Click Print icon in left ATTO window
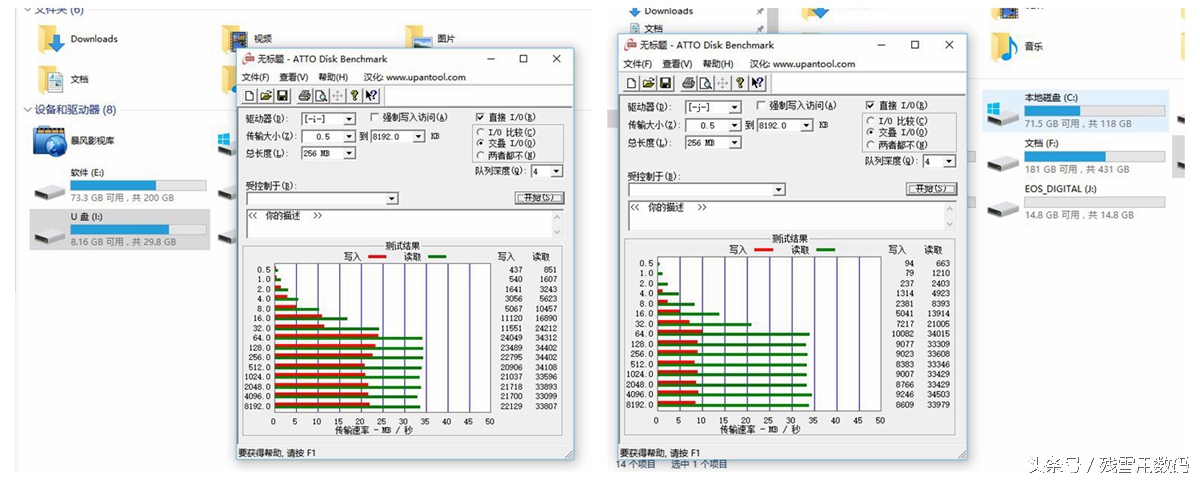Viewport: 1200px width, 480px height. click(304, 96)
